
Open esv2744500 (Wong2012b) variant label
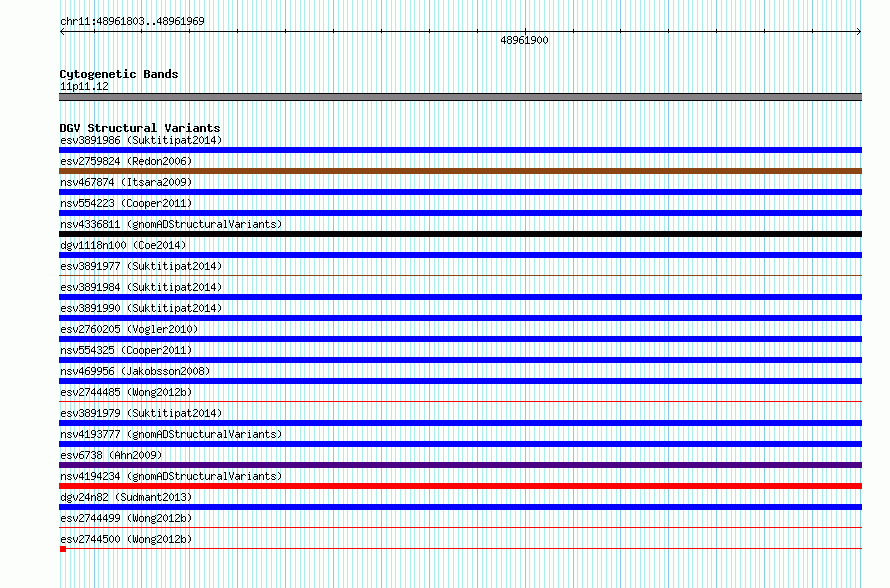pyautogui.click(x=126, y=539)
